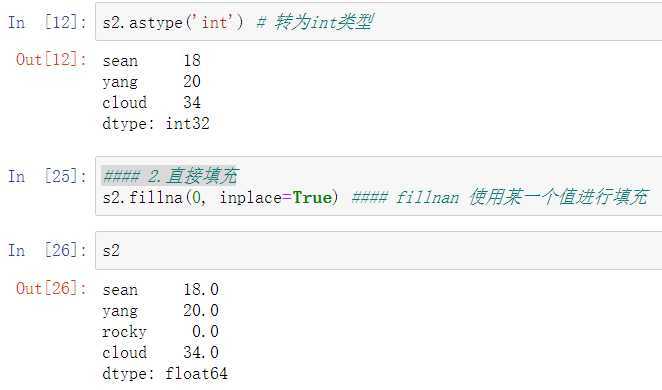Click the Out[12] output prompt

click(x=51, y=59)
